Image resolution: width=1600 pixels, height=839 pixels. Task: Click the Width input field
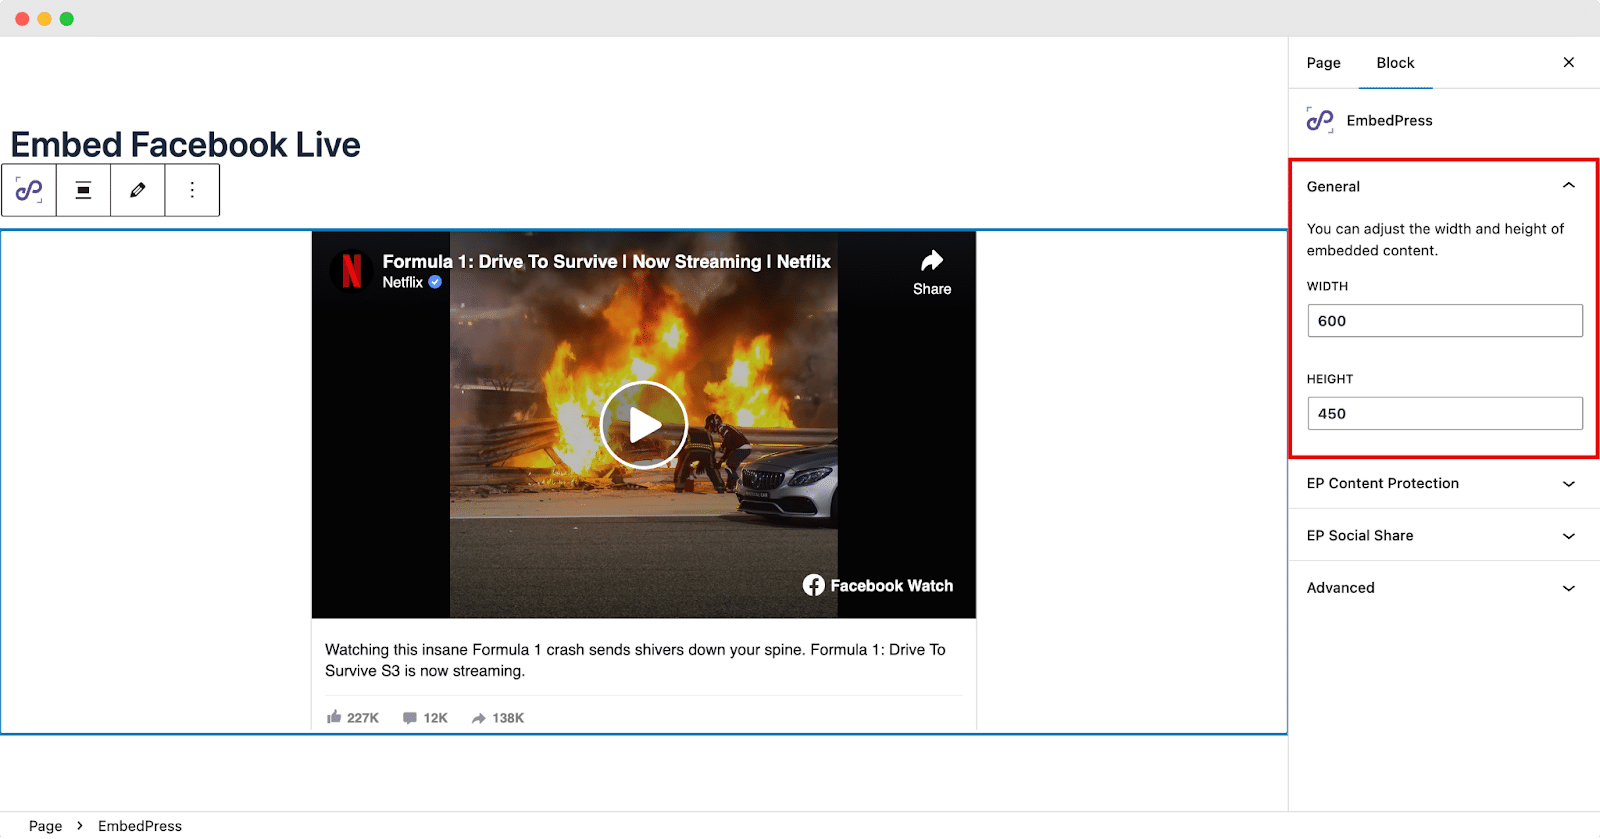coord(1445,321)
